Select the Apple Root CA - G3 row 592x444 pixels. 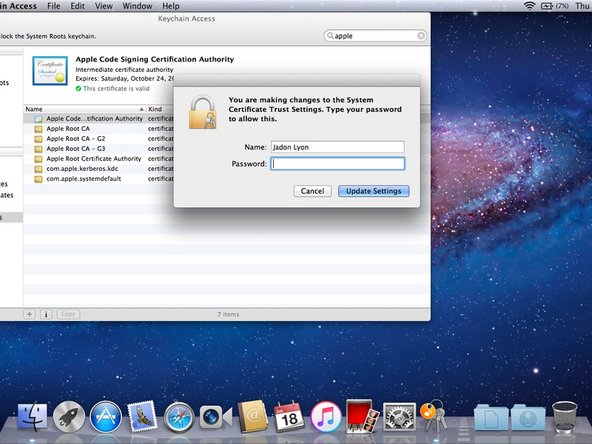coord(99,149)
